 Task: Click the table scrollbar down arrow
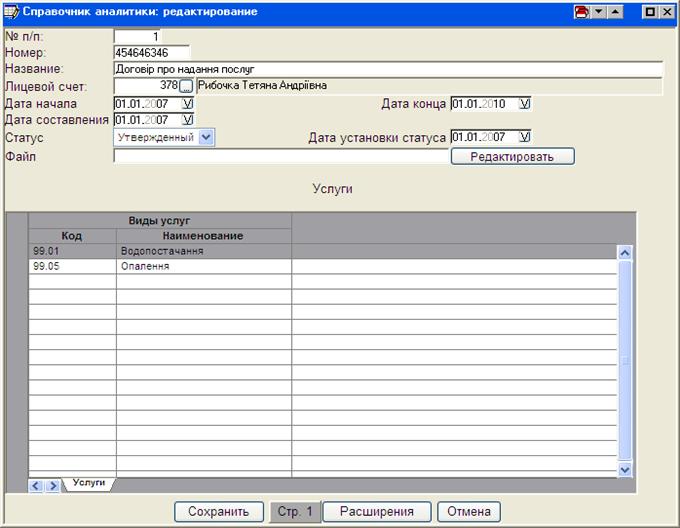pos(625,469)
